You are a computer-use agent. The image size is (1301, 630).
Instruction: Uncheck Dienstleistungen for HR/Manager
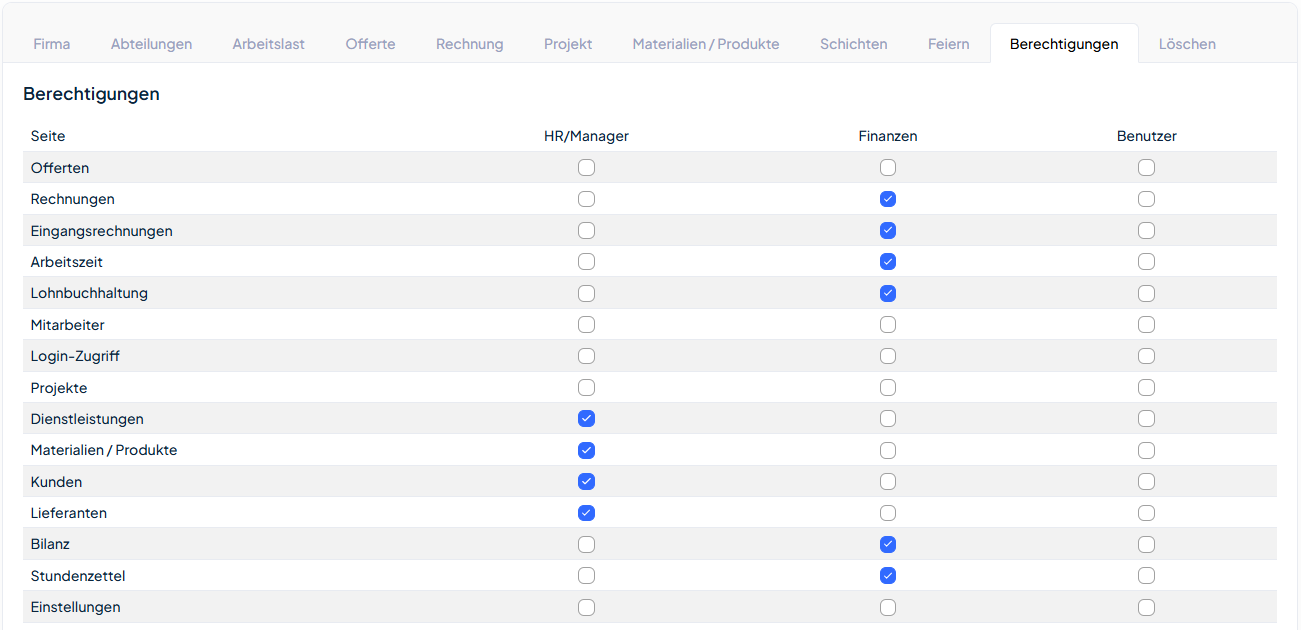pos(586,419)
